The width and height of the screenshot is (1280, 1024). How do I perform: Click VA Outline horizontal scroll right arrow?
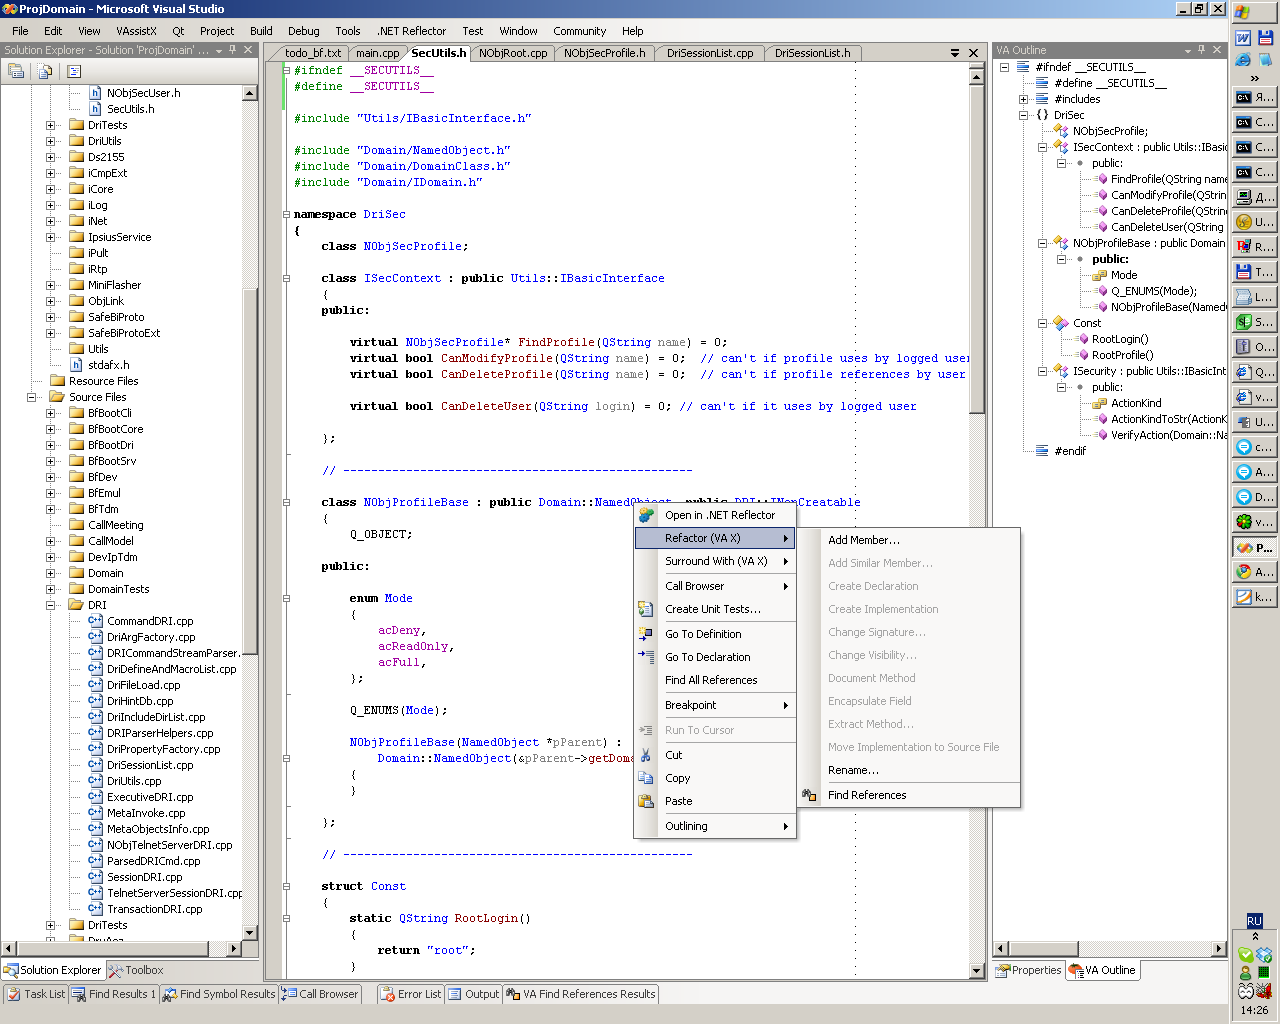pyautogui.click(x=1219, y=948)
